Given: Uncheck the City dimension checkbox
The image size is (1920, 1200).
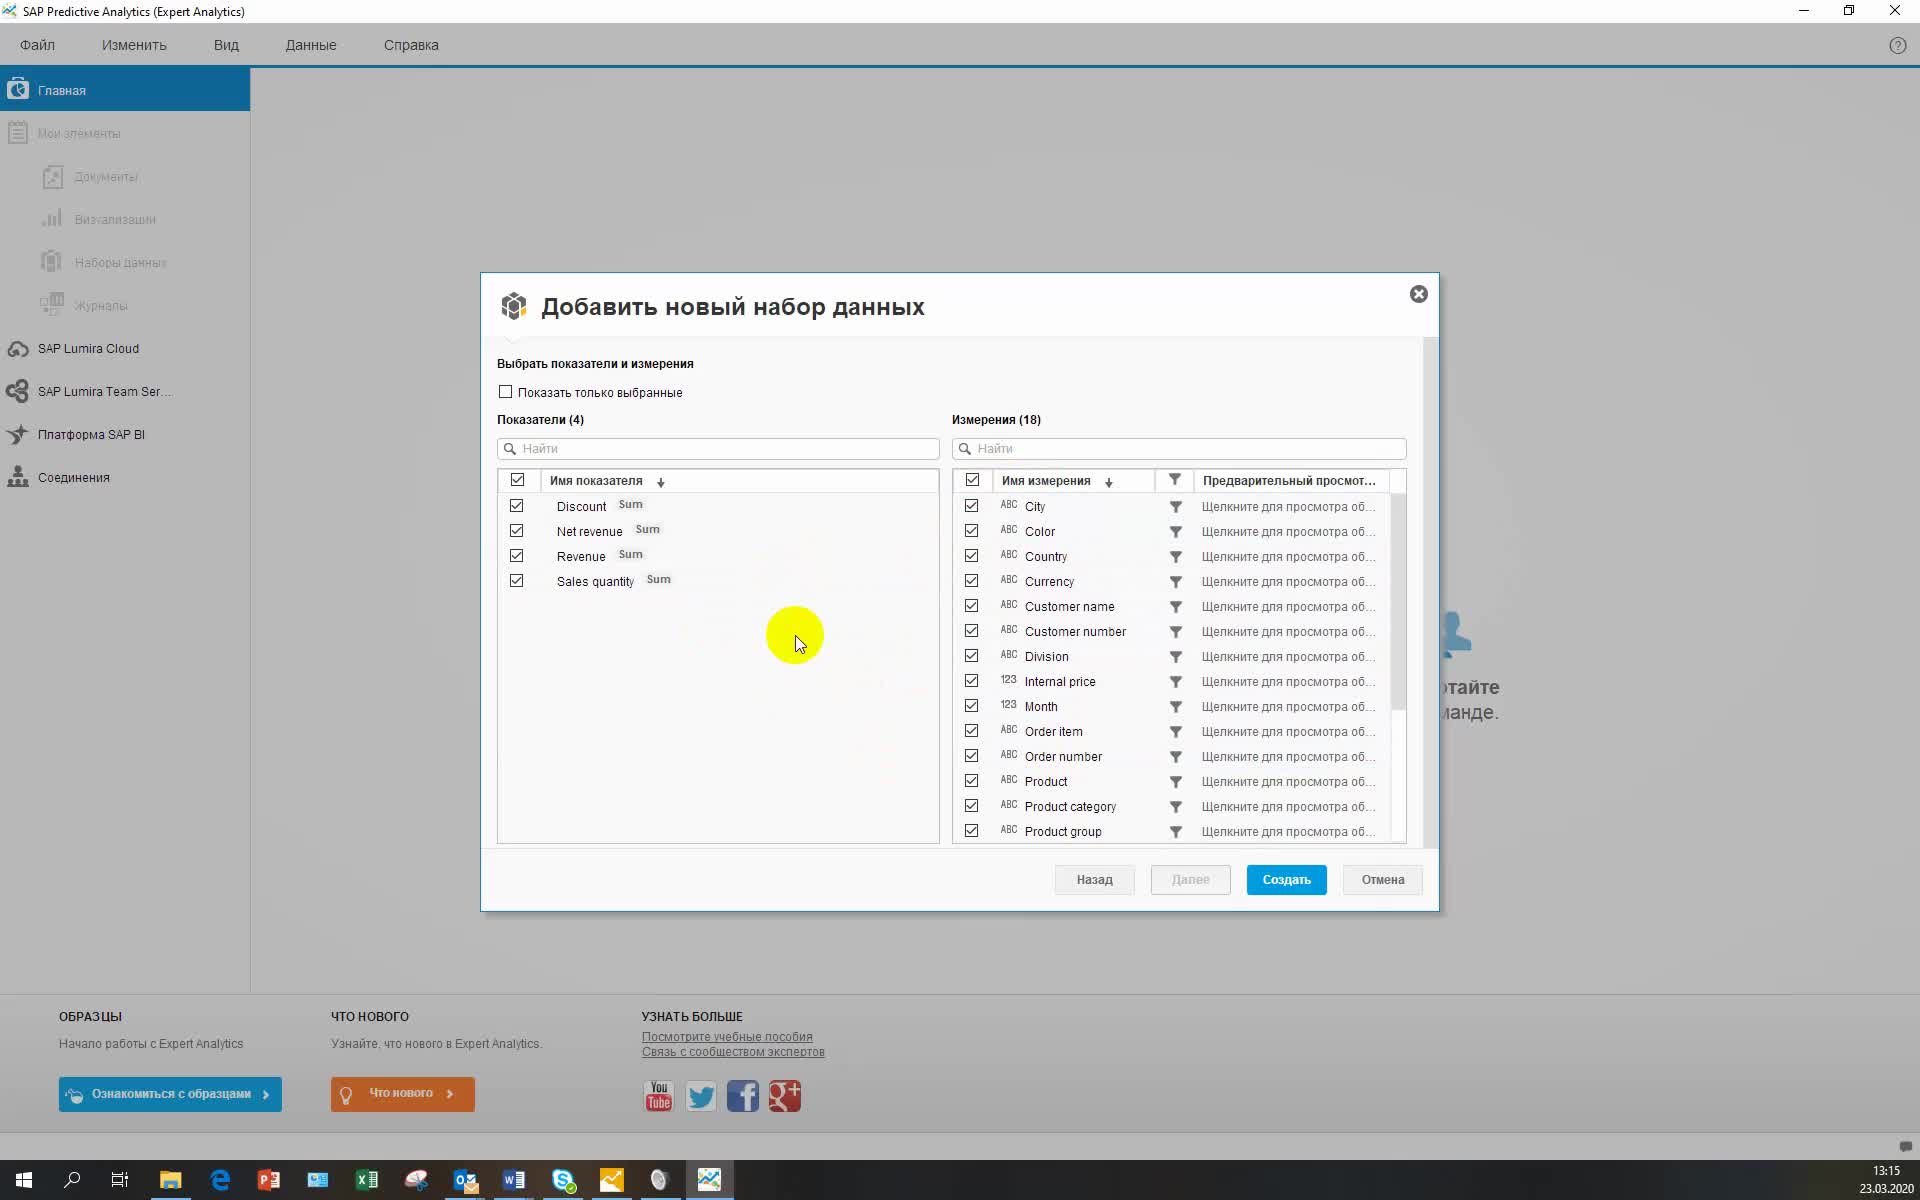Looking at the screenshot, I should pyautogui.click(x=971, y=506).
